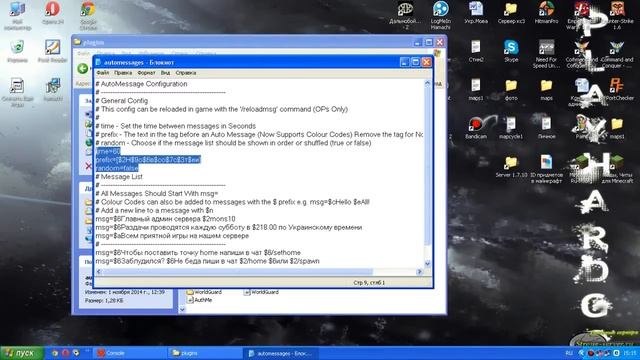Click the LogMeIn Hamachi desktop icon
The width and height of the screenshot is (640, 360).
click(x=440, y=16)
